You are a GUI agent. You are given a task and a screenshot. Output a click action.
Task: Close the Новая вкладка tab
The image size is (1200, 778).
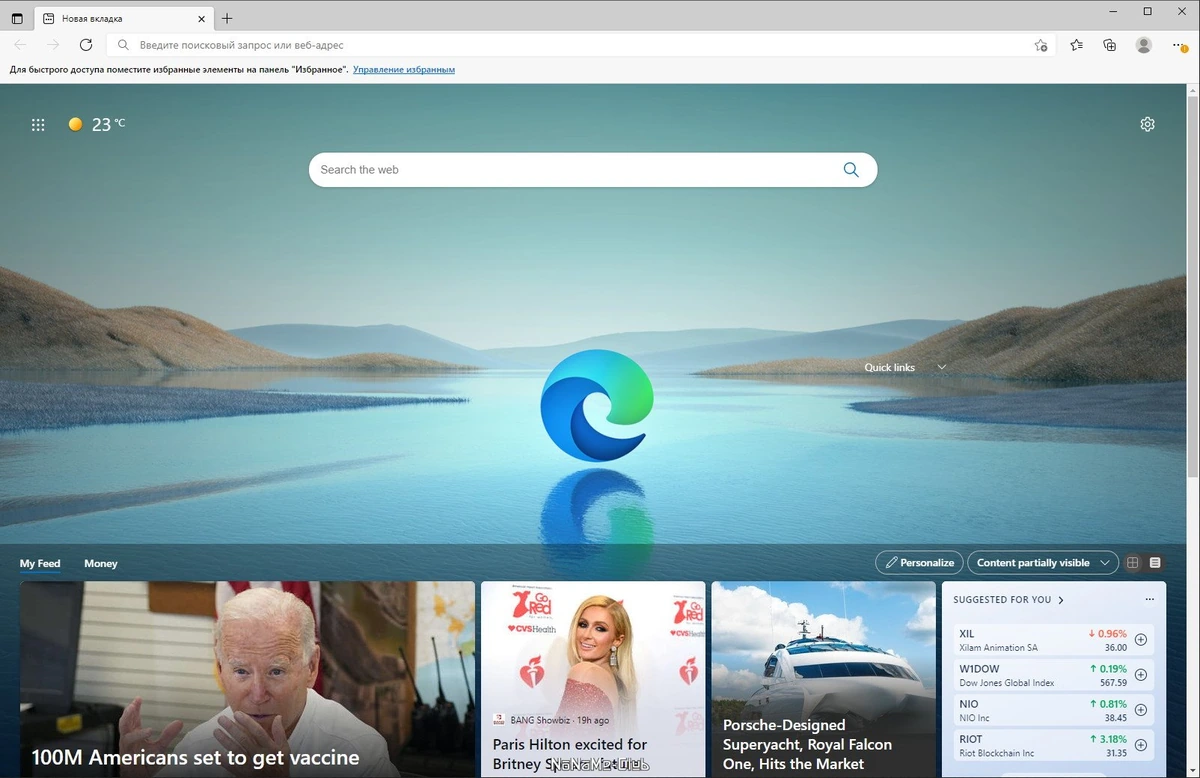[201, 18]
